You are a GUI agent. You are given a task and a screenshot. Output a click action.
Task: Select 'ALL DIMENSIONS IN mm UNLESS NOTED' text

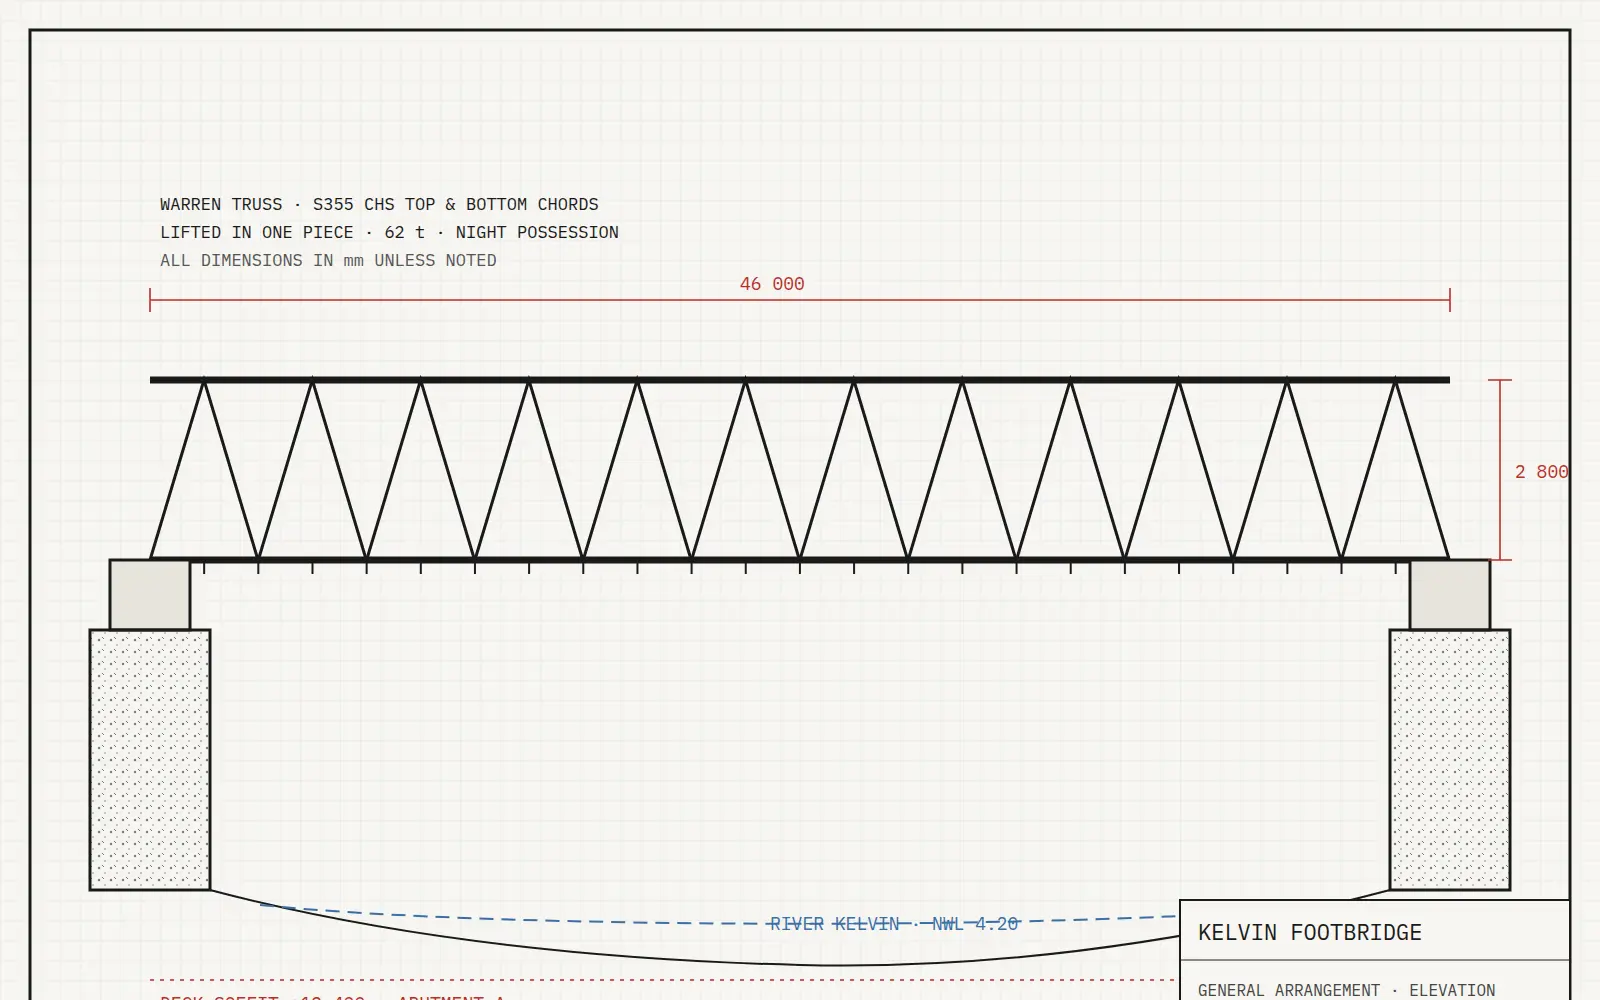click(328, 260)
